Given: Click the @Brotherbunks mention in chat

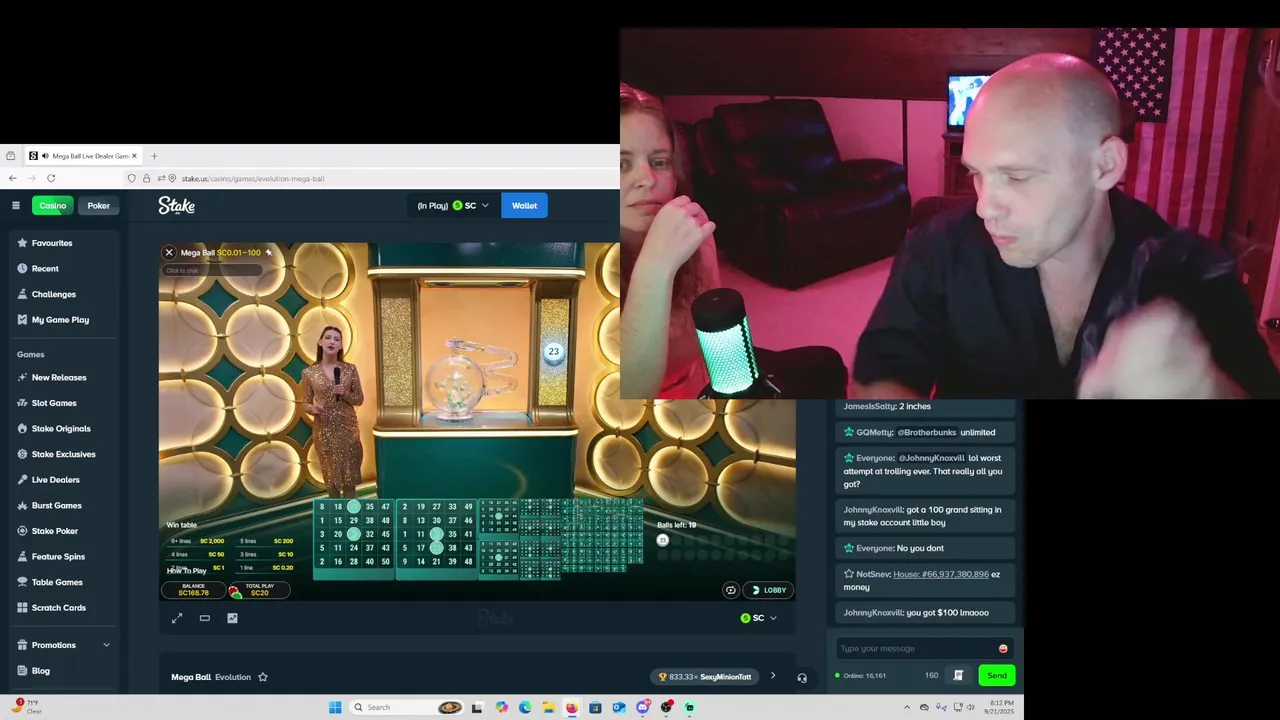Looking at the screenshot, I should tap(926, 432).
